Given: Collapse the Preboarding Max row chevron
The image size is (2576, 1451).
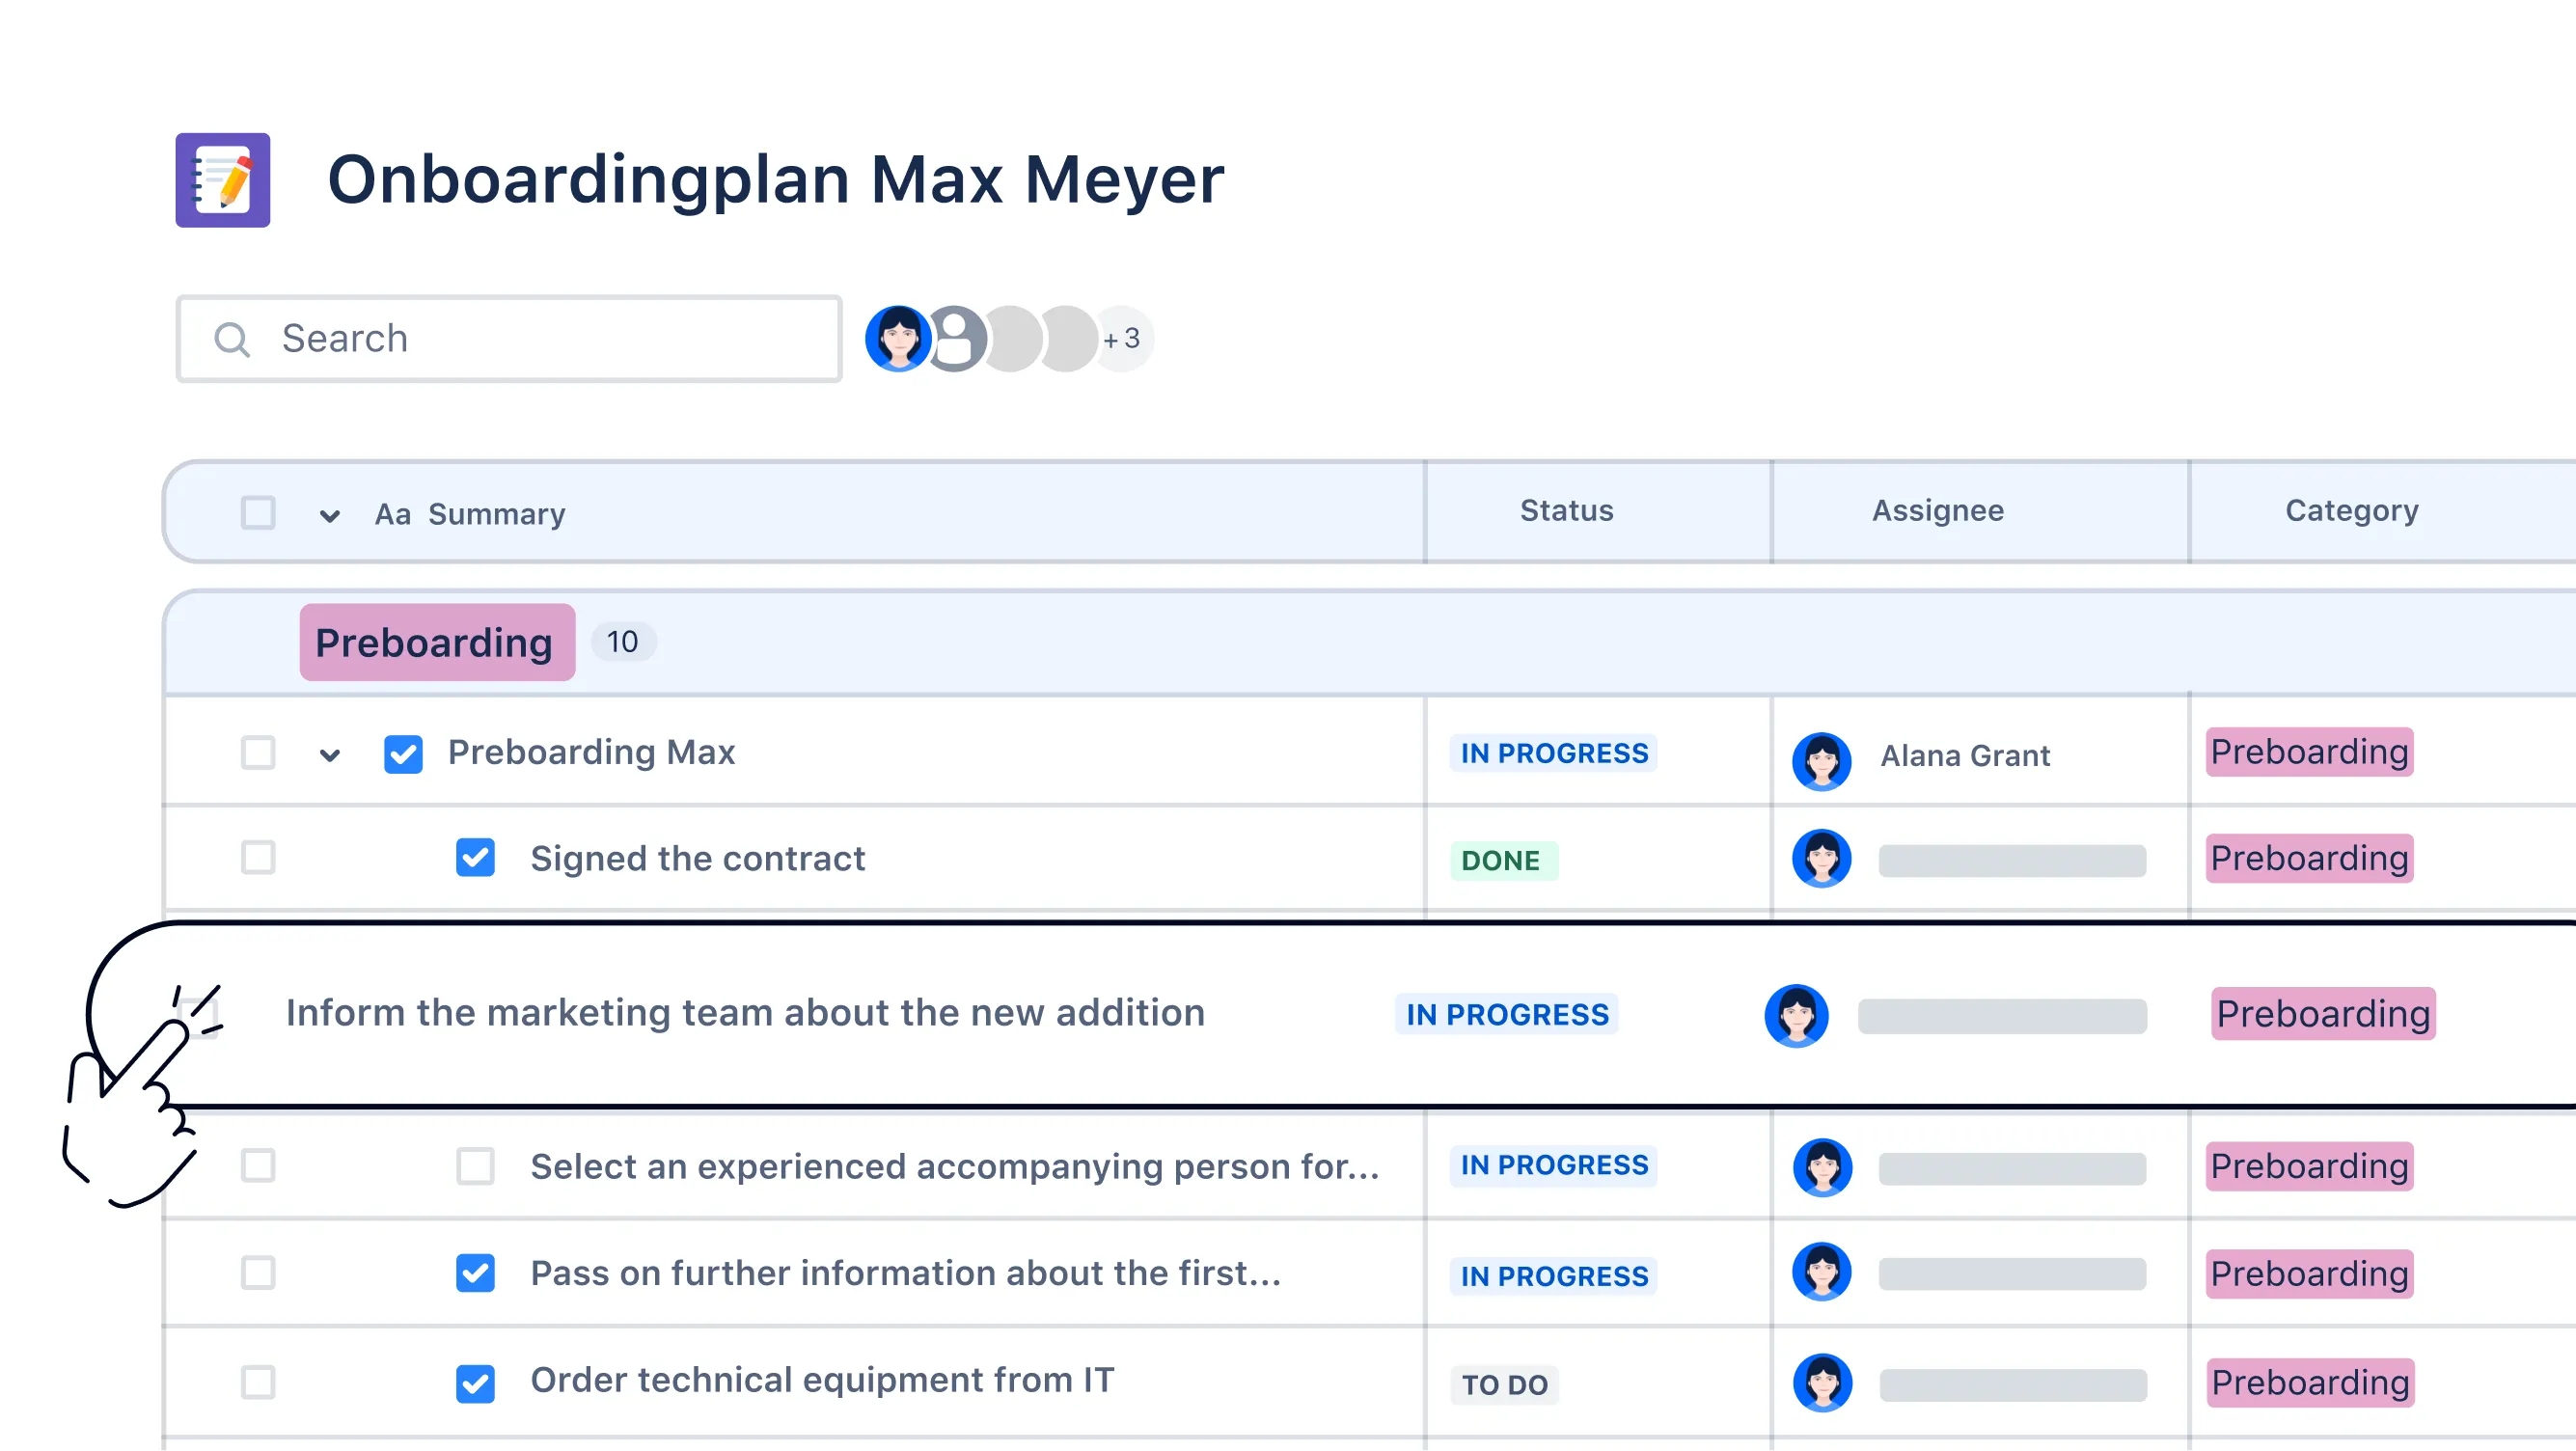Looking at the screenshot, I should click(329, 755).
